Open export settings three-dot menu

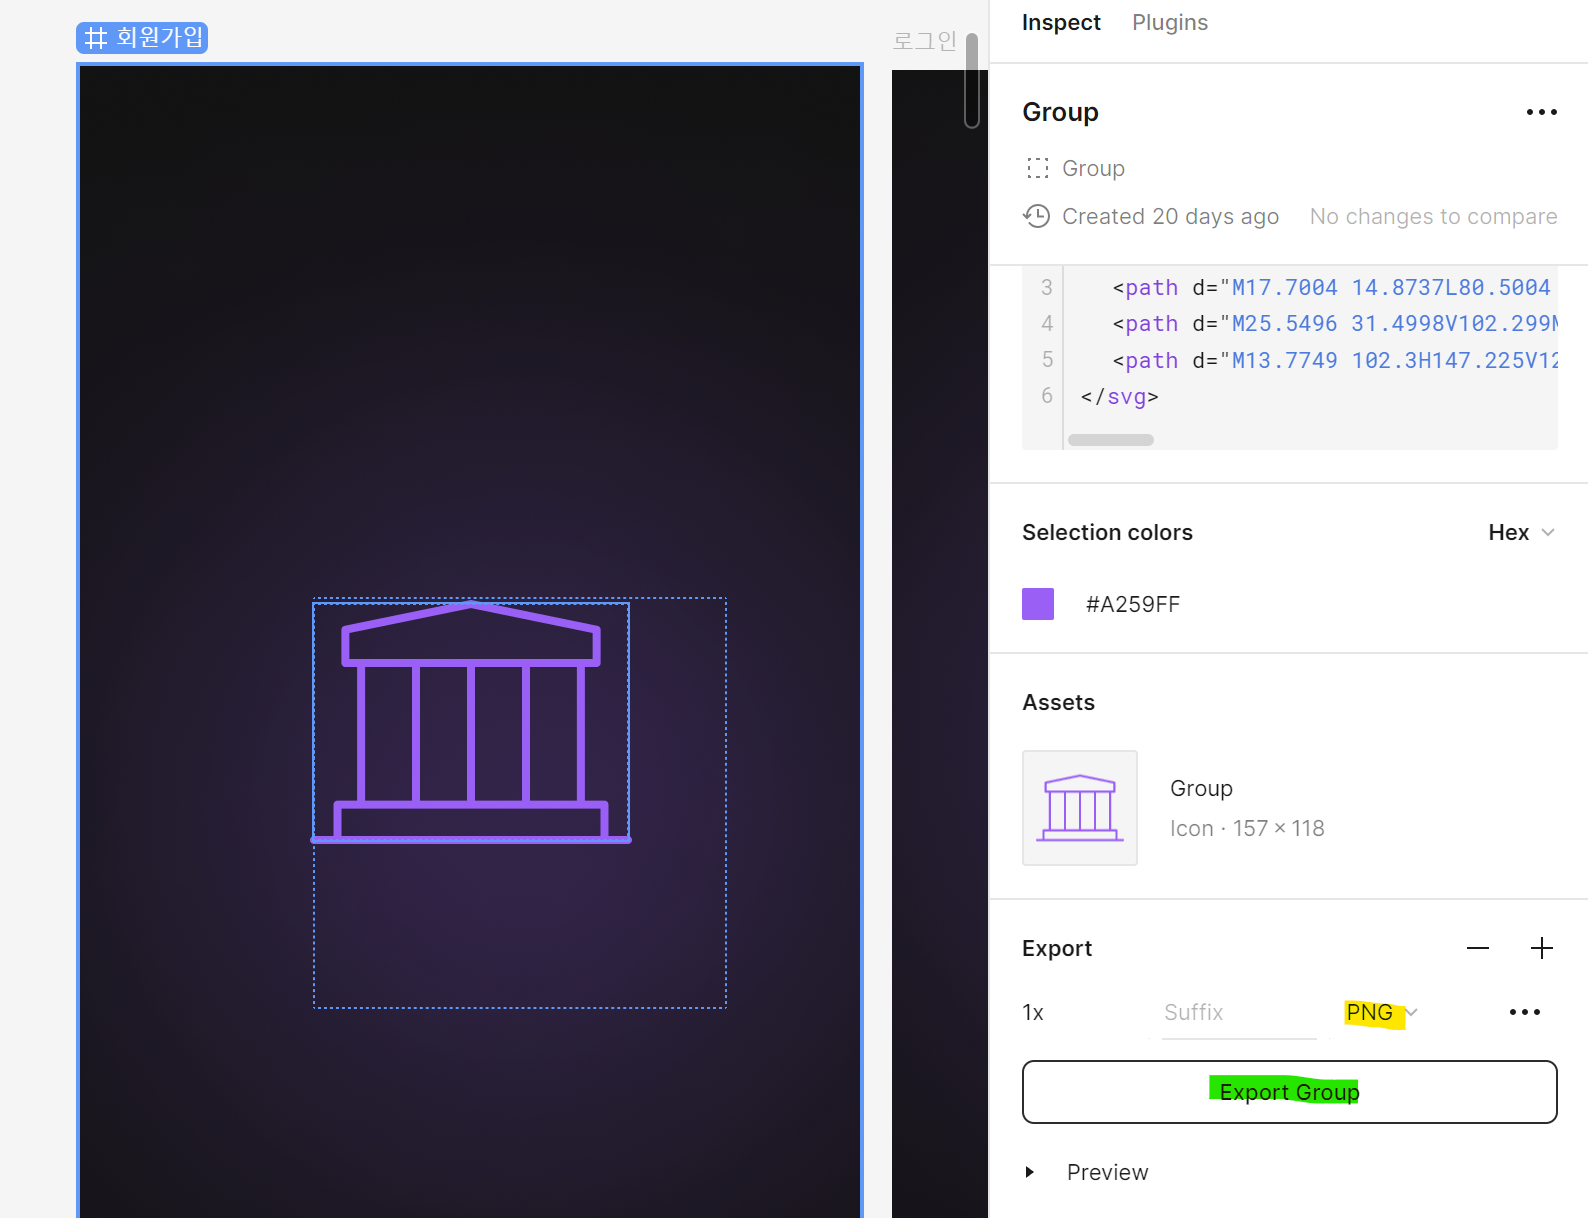pos(1525,1012)
